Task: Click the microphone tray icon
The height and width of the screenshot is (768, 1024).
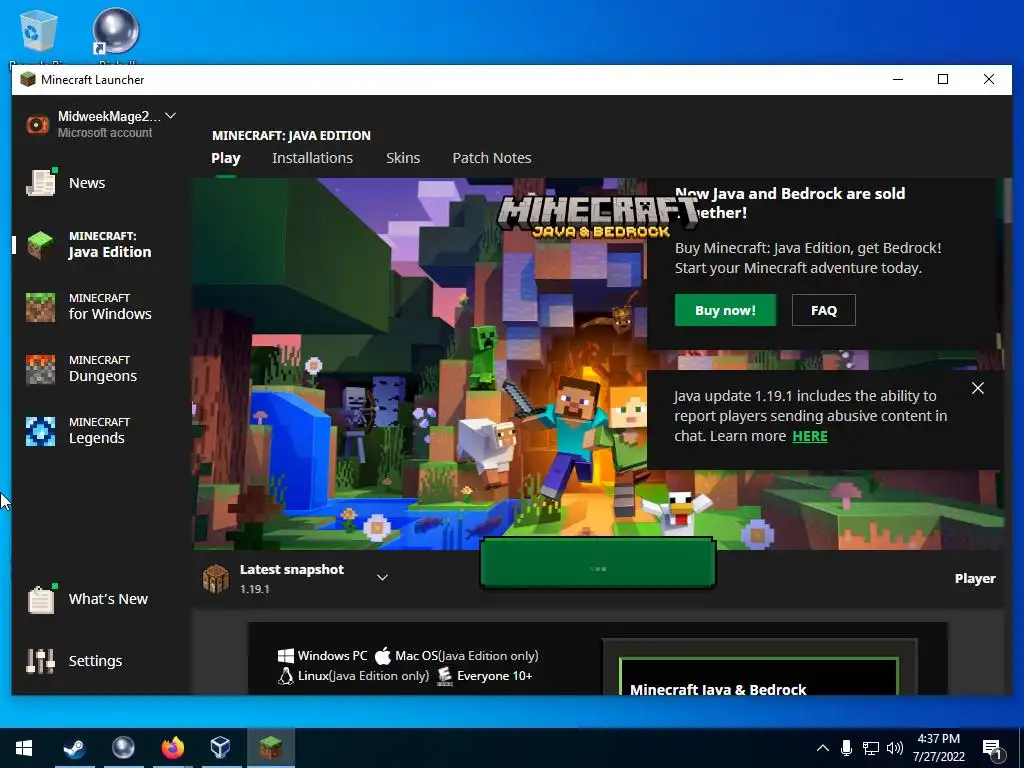Action: (846, 748)
